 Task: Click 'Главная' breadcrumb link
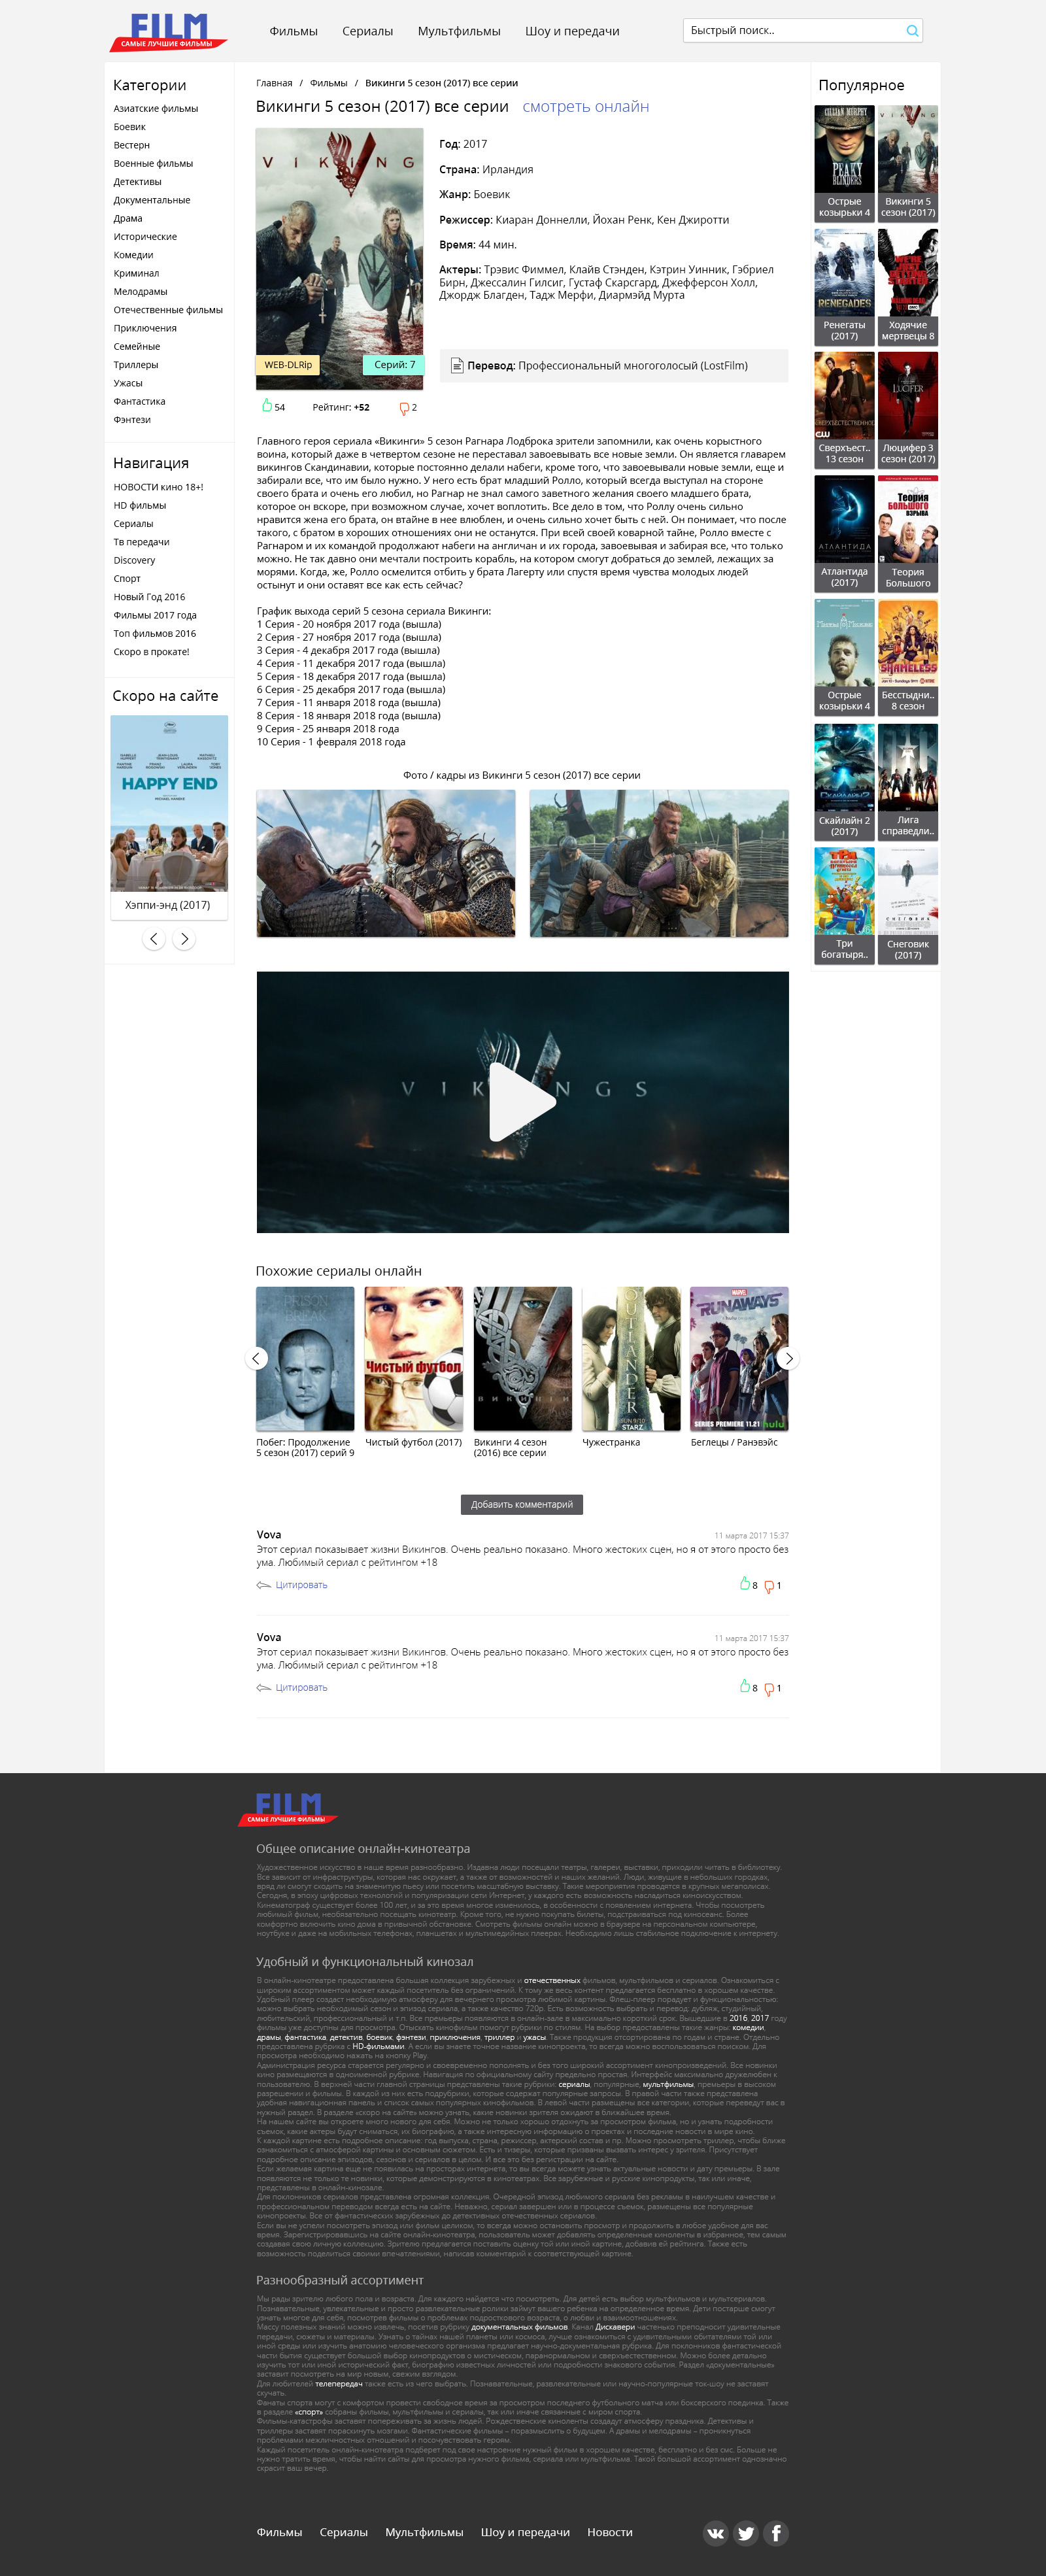click(274, 83)
